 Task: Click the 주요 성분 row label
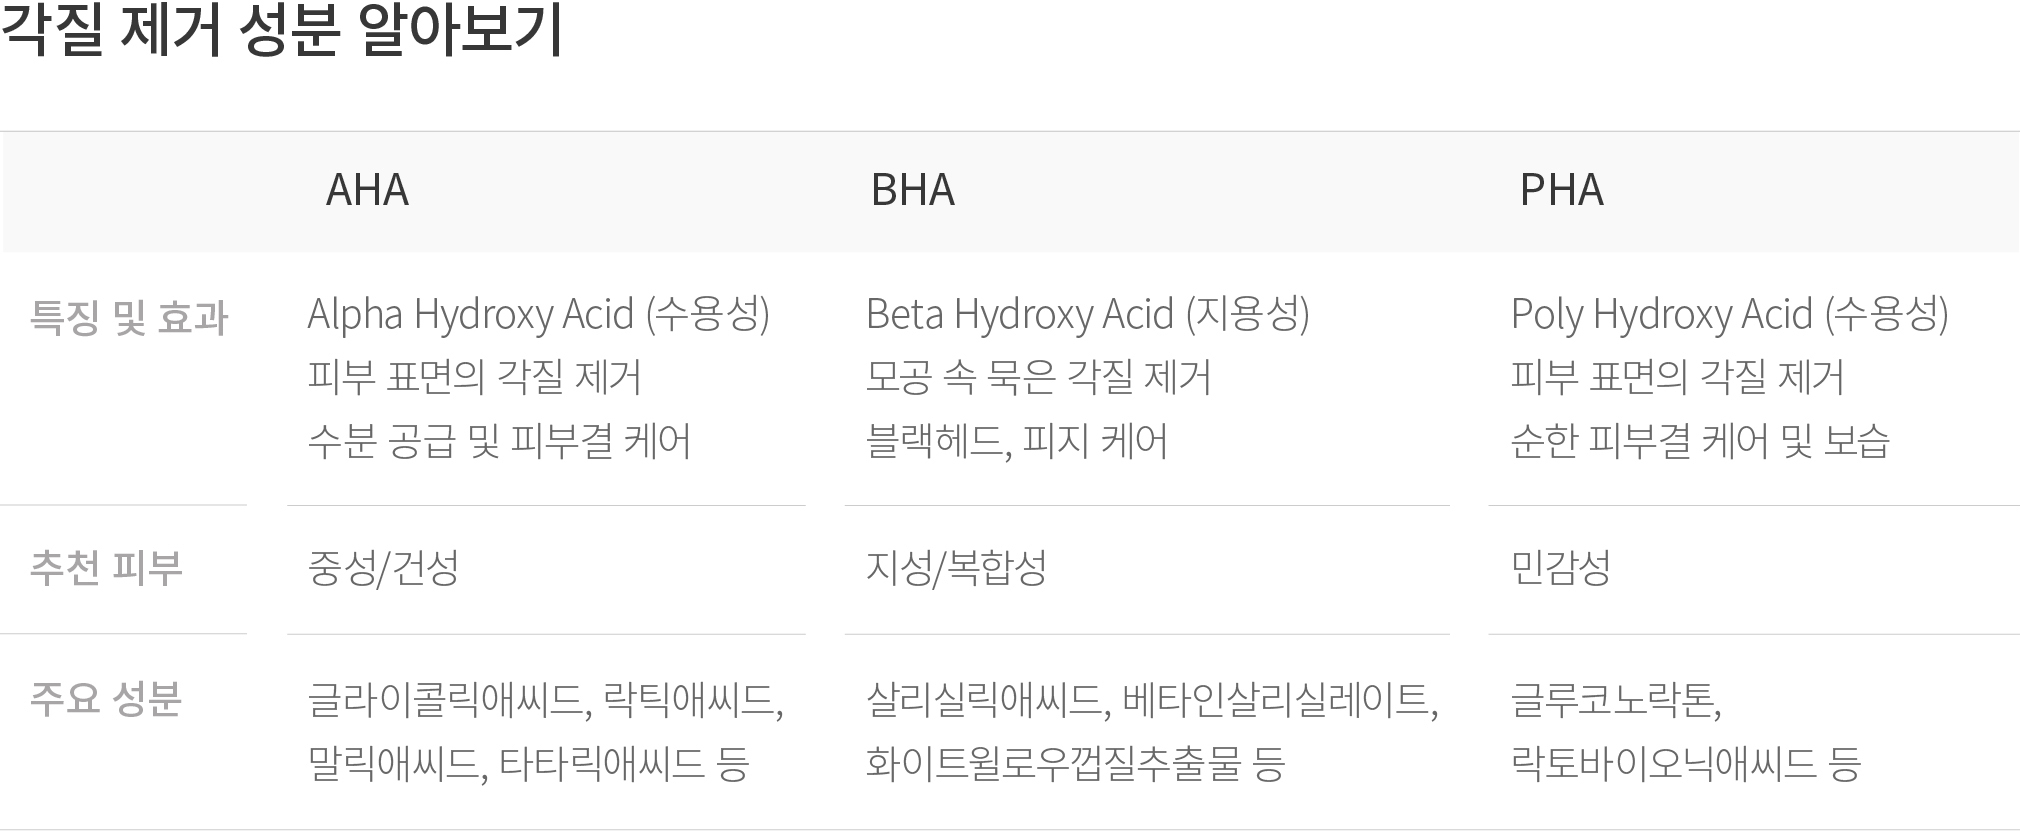[x=106, y=698]
